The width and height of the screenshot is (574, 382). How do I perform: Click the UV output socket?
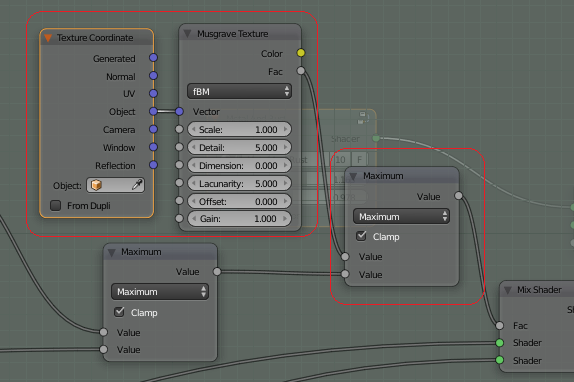click(153, 94)
